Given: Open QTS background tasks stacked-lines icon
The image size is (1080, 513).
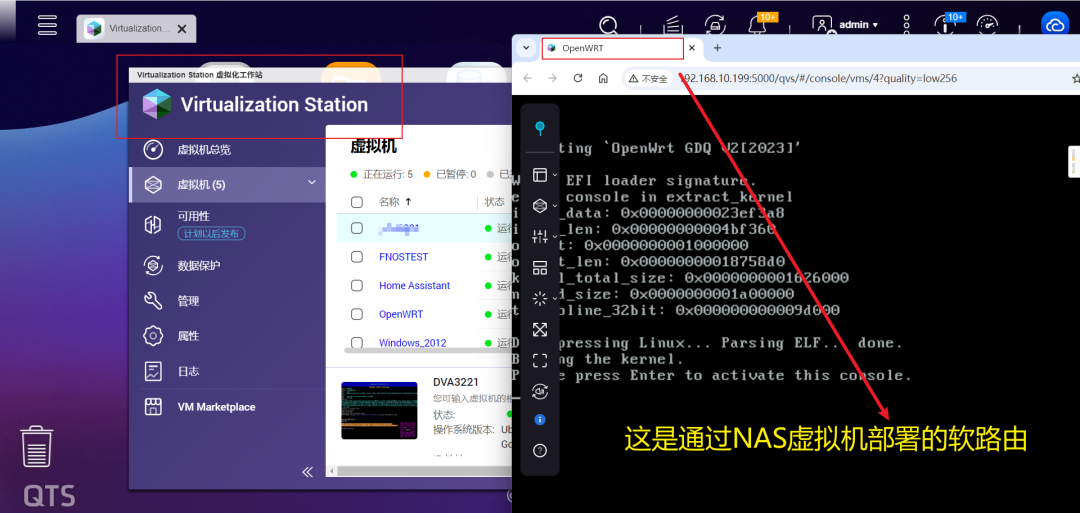Looking at the screenshot, I should (x=673, y=25).
